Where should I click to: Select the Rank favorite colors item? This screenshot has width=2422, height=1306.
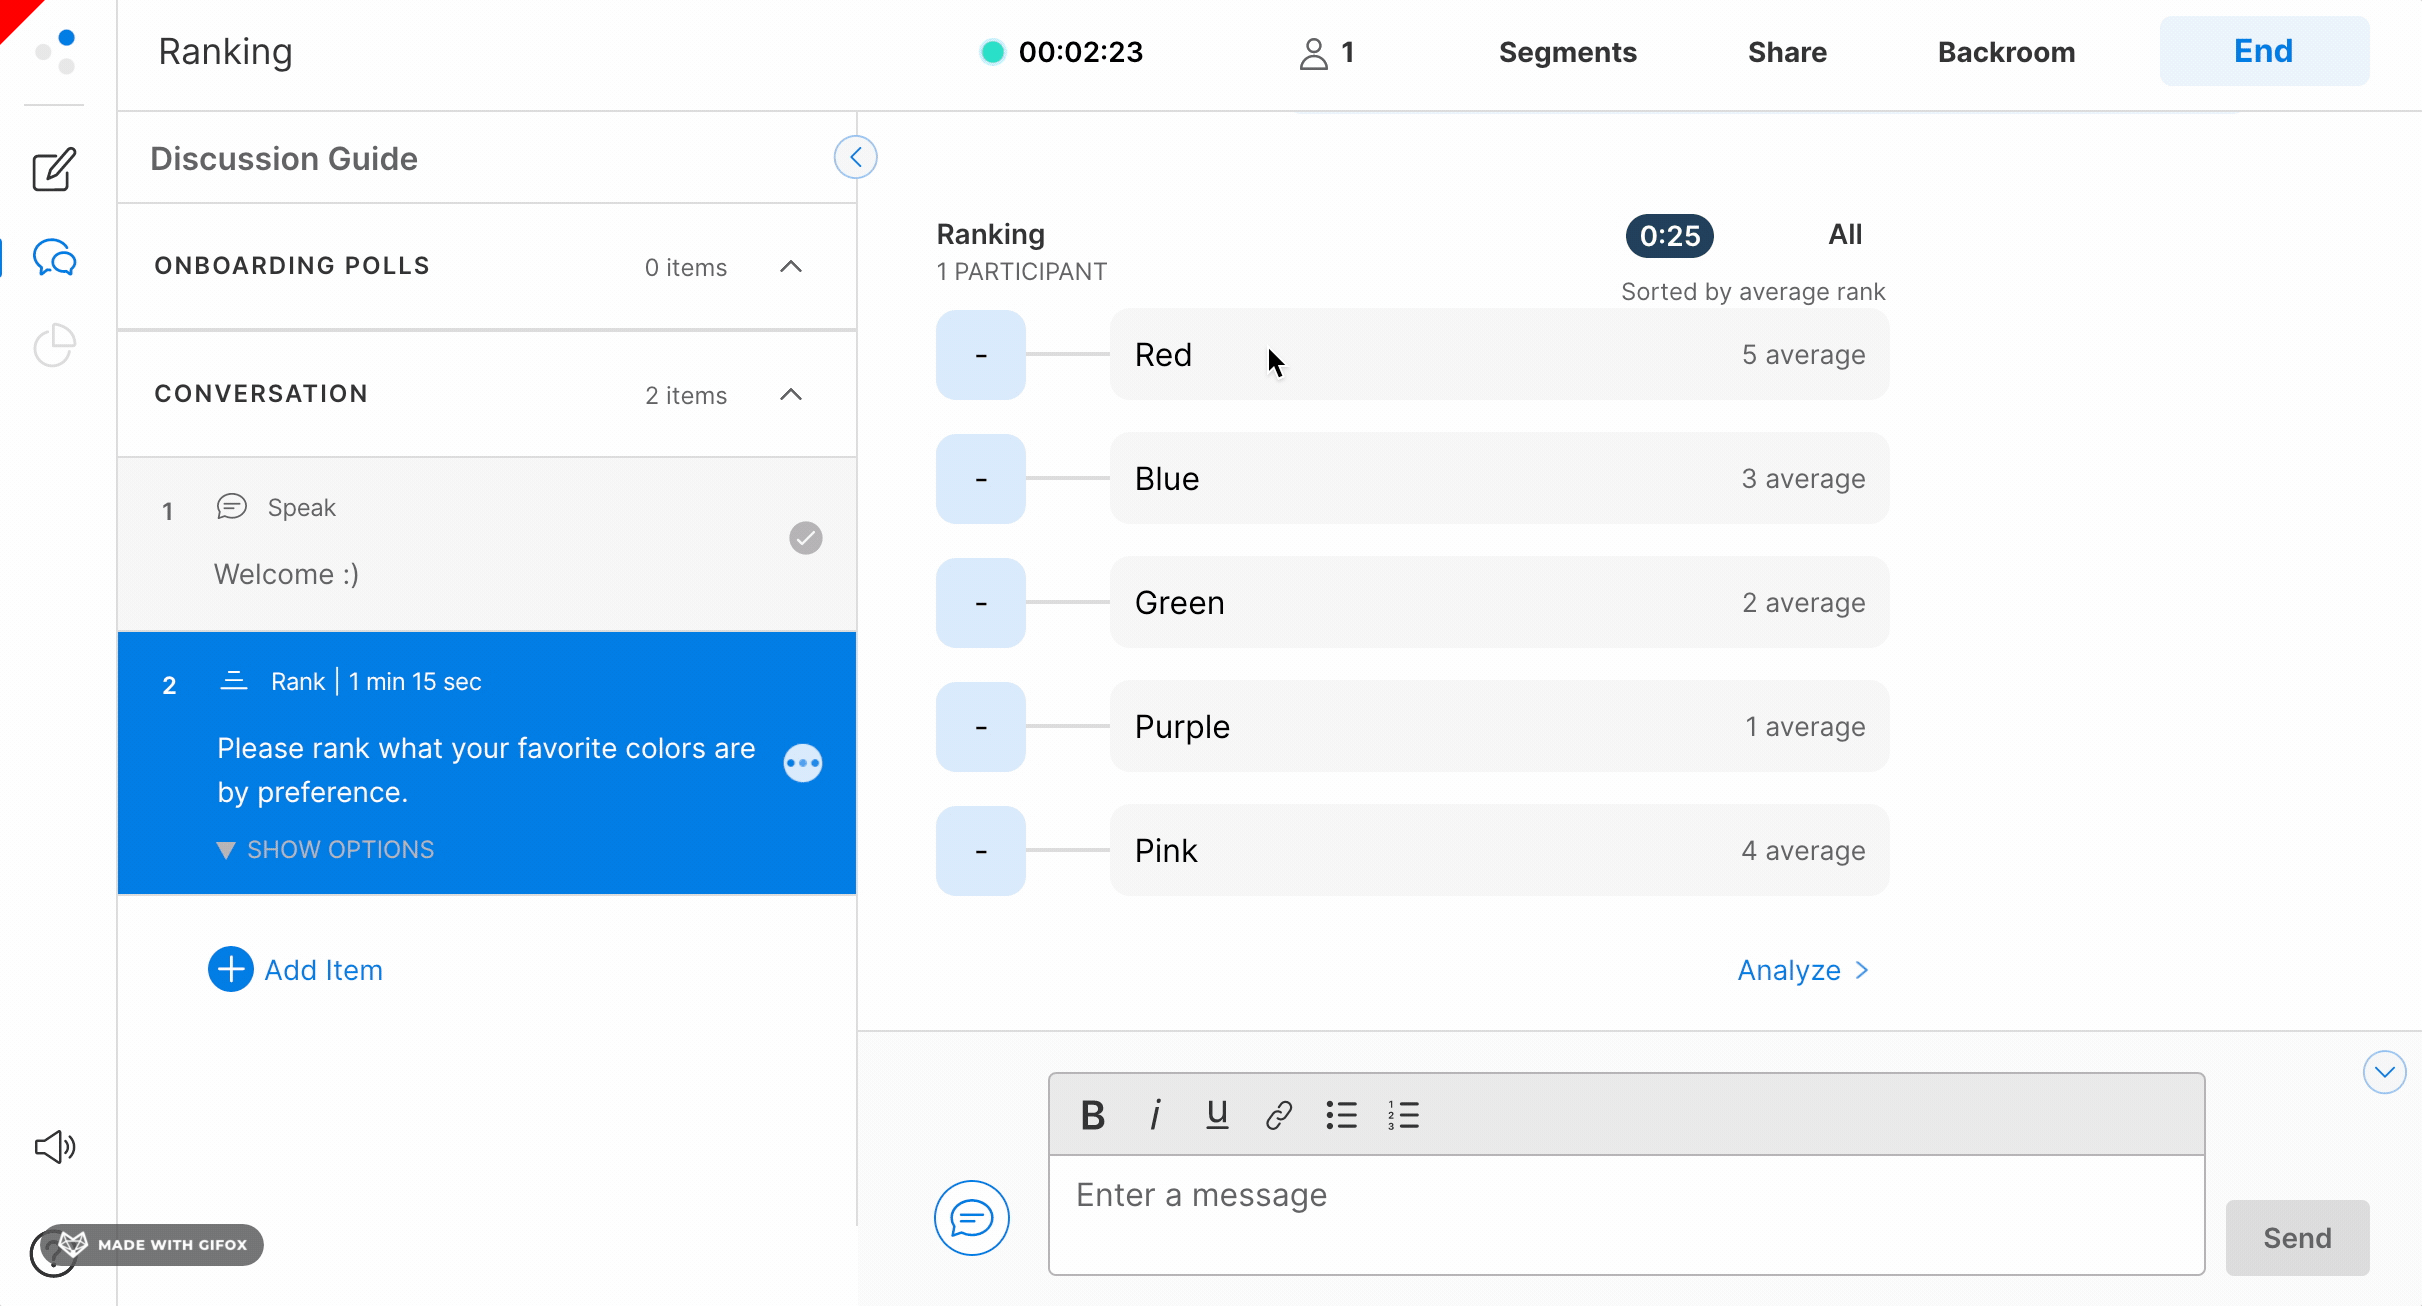click(x=487, y=763)
